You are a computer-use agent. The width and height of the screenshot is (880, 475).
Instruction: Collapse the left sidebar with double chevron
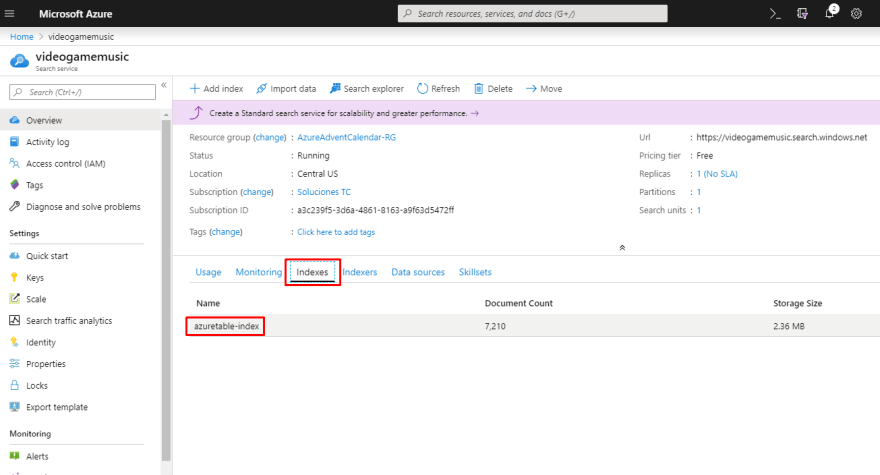click(x=164, y=85)
